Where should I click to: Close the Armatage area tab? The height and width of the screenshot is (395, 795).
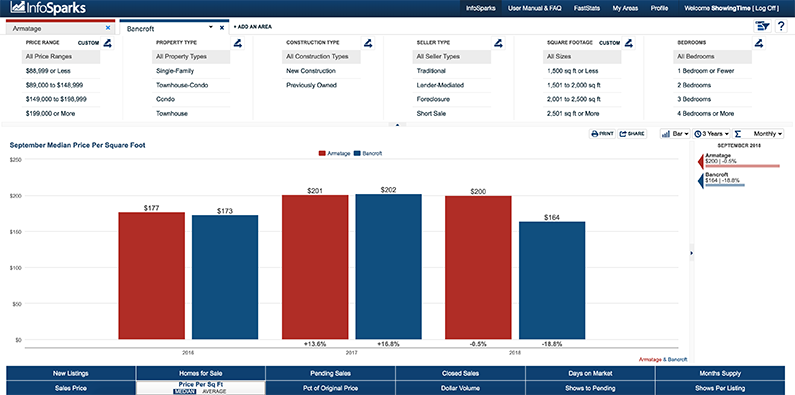point(107,28)
